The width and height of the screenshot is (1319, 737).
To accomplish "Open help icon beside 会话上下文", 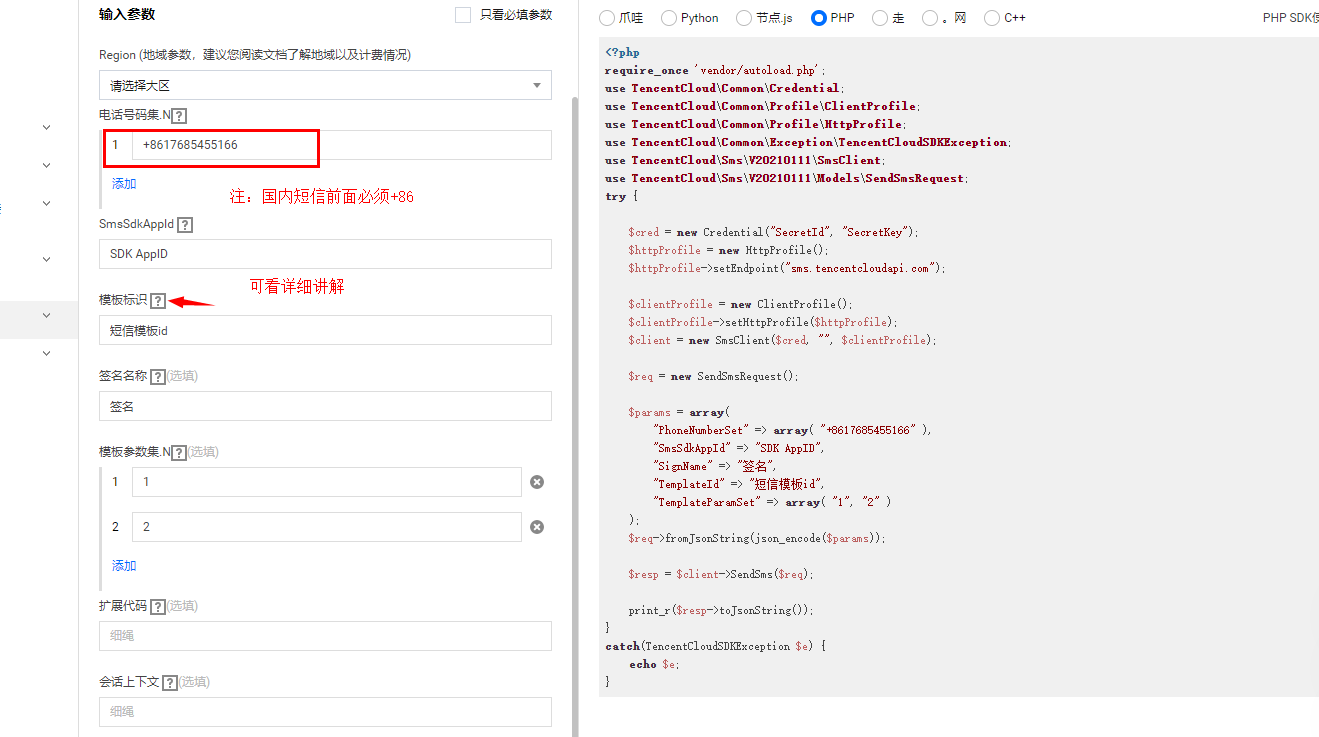I will click(170, 683).
